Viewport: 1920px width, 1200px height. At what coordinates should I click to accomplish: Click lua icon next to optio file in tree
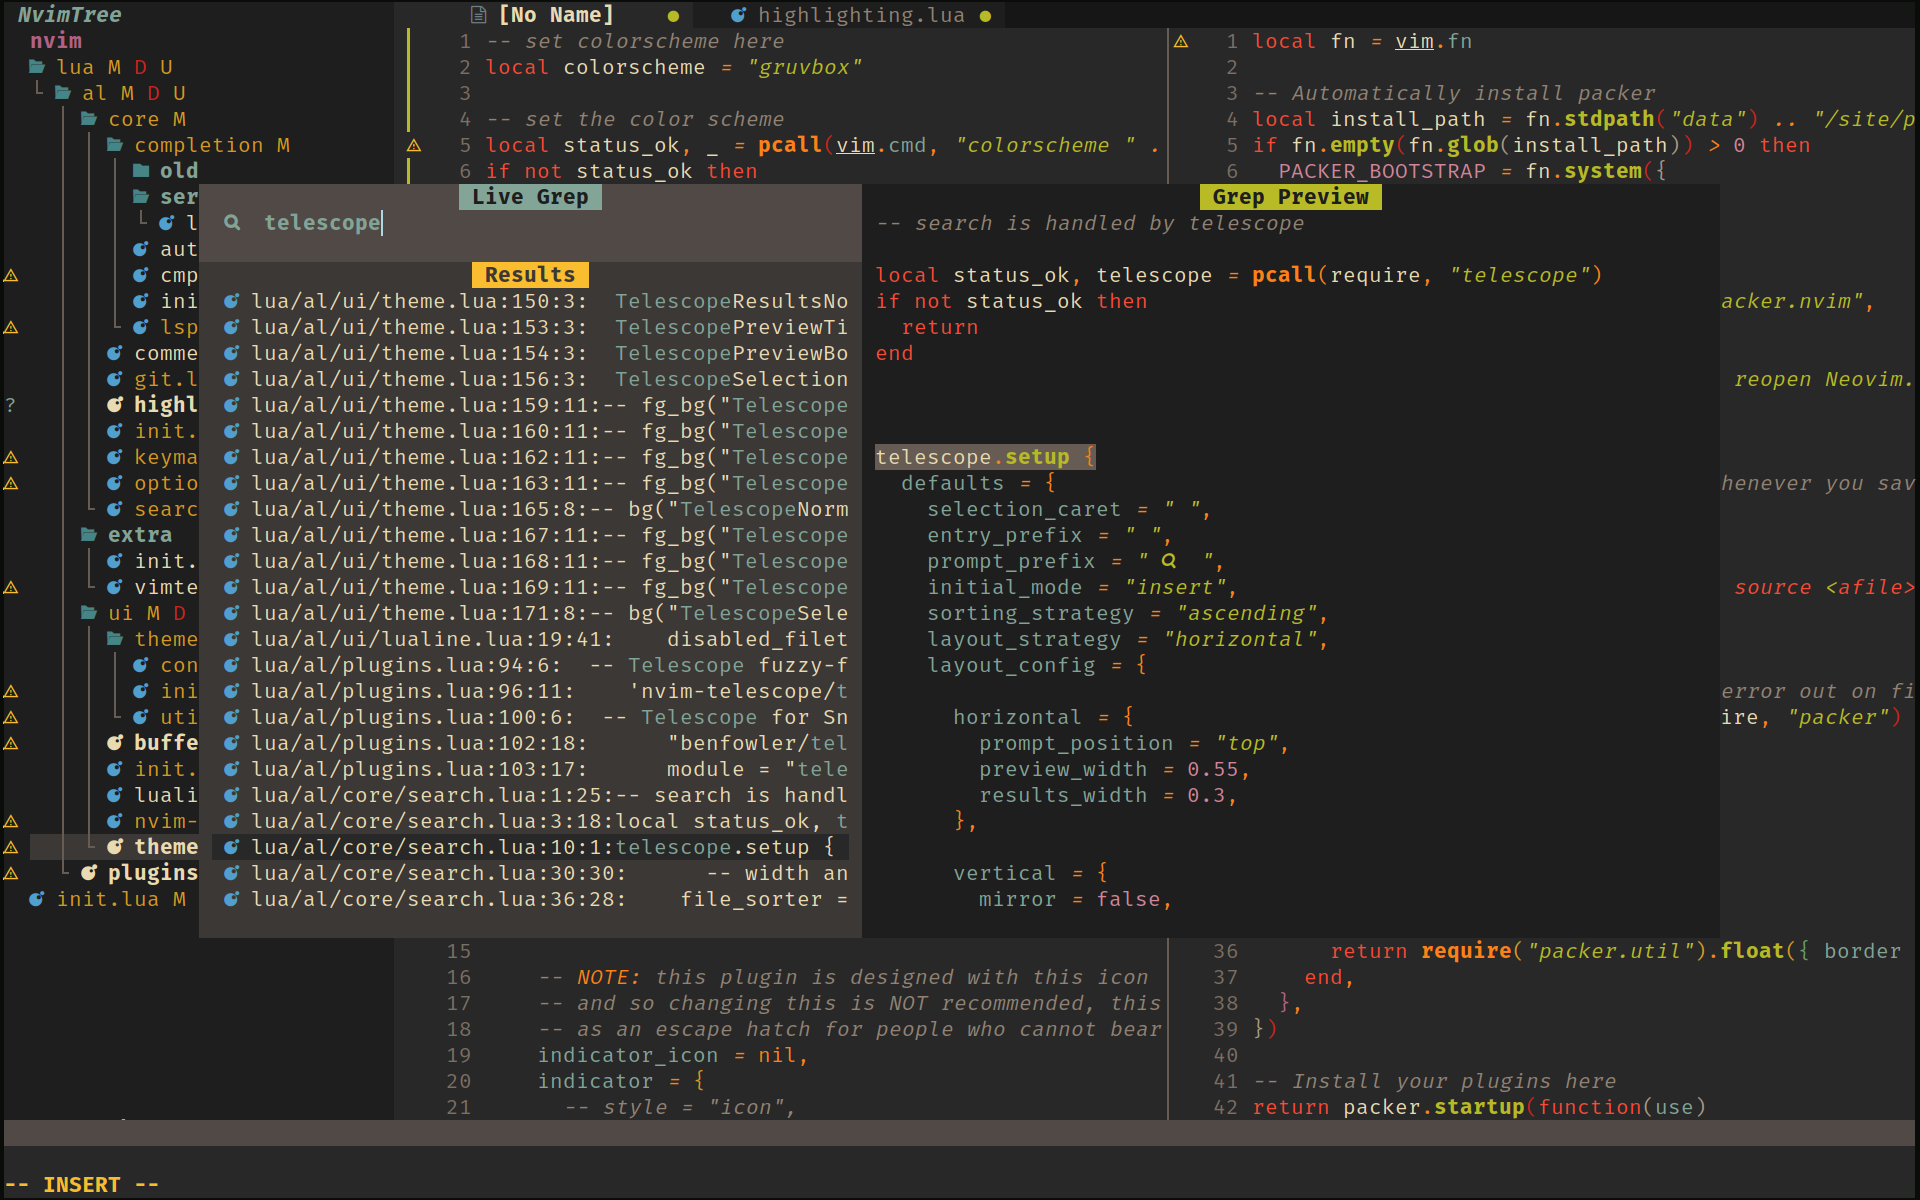pyautogui.click(x=115, y=483)
